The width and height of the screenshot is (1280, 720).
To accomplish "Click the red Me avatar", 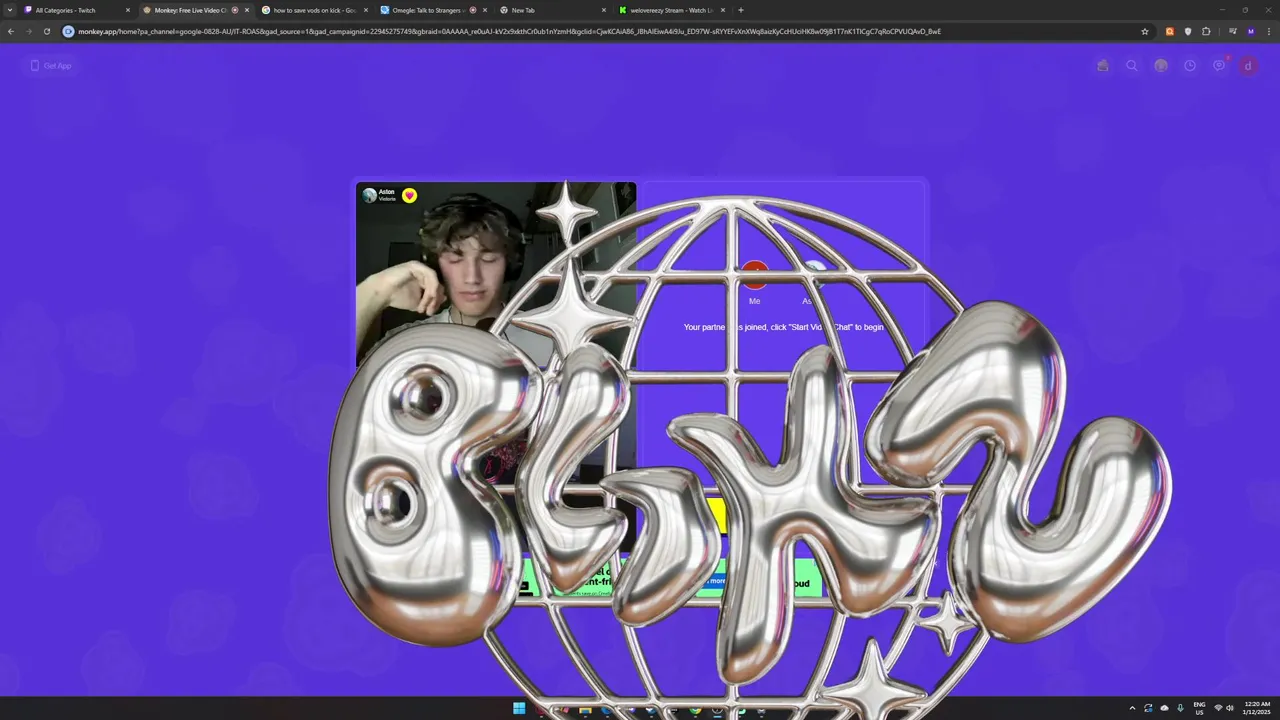I will pyautogui.click(x=754, y=275).
